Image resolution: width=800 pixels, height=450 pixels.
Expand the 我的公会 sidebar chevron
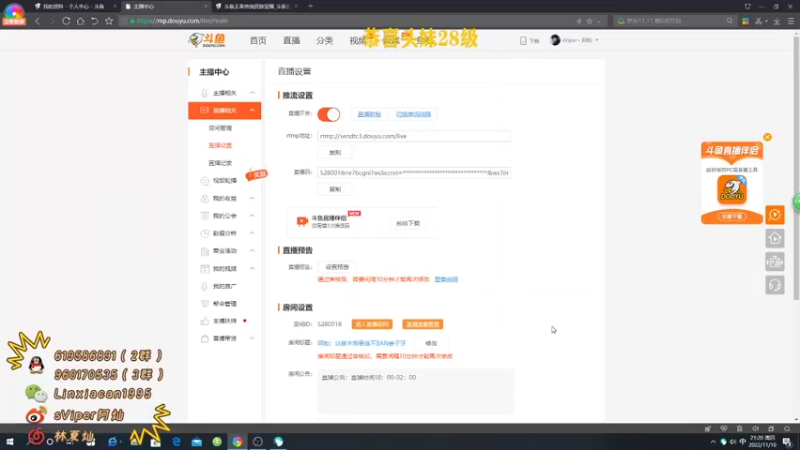click(x=252, y=216)
